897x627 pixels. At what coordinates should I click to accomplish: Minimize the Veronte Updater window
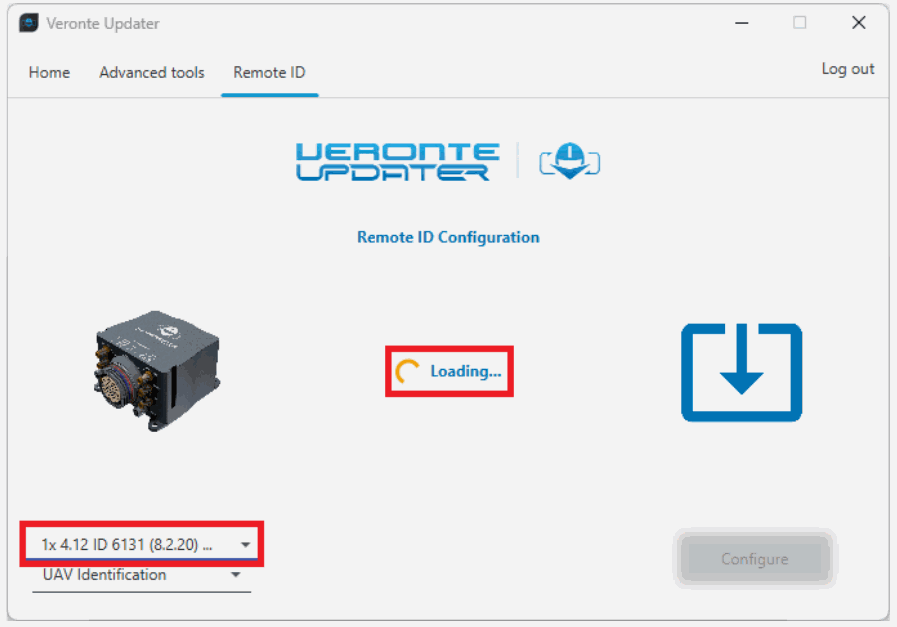tap(741, 23)
